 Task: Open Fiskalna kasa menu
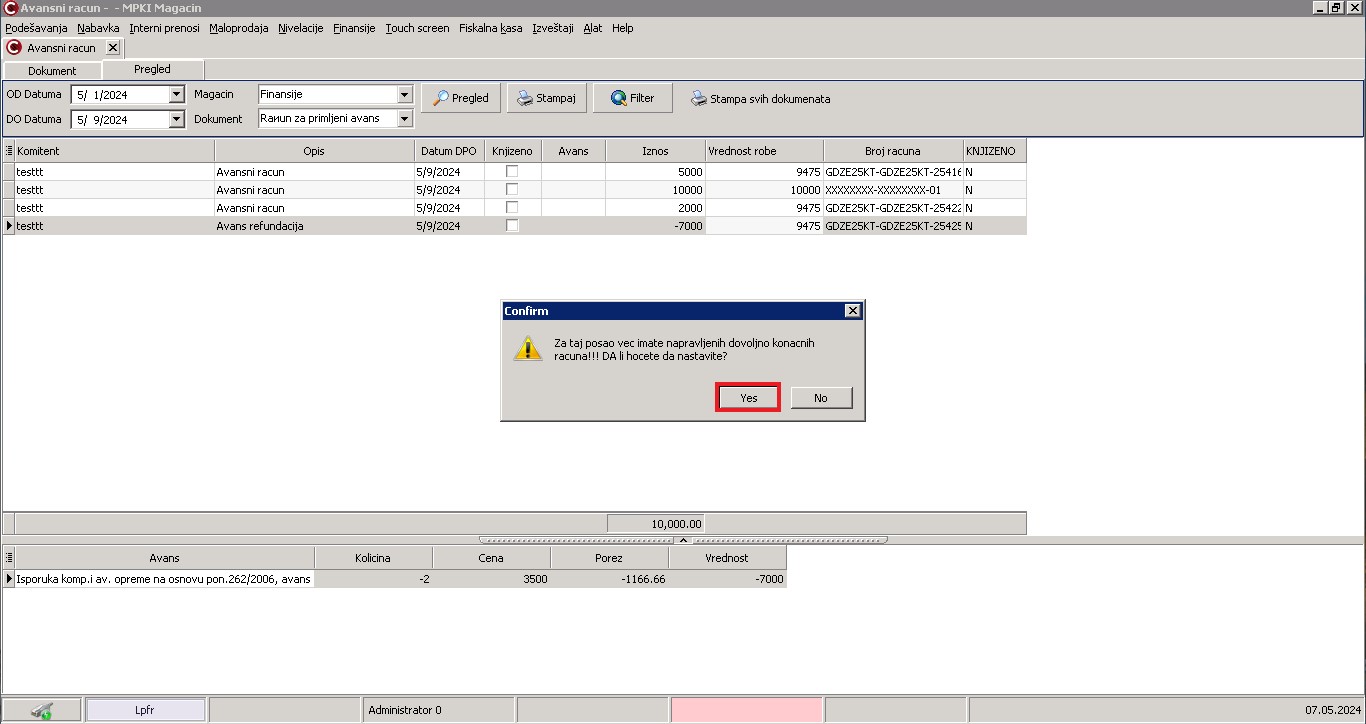pos(491,28)
